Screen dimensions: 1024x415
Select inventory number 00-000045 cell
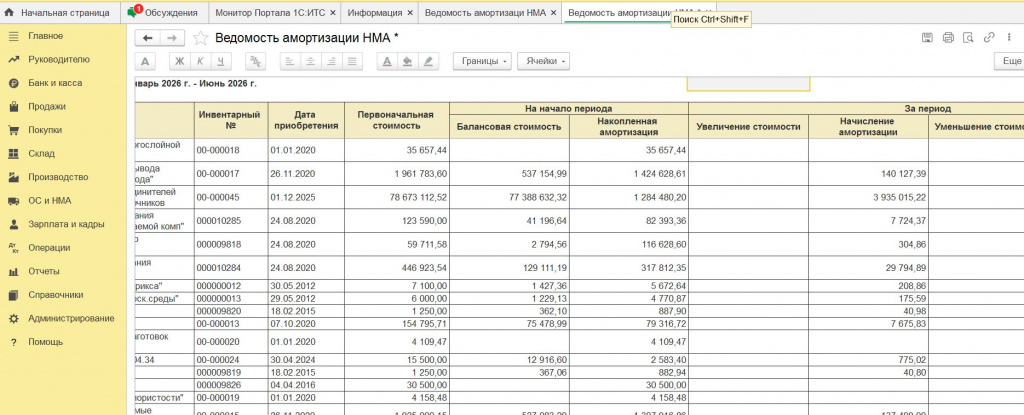coord(229,197)
